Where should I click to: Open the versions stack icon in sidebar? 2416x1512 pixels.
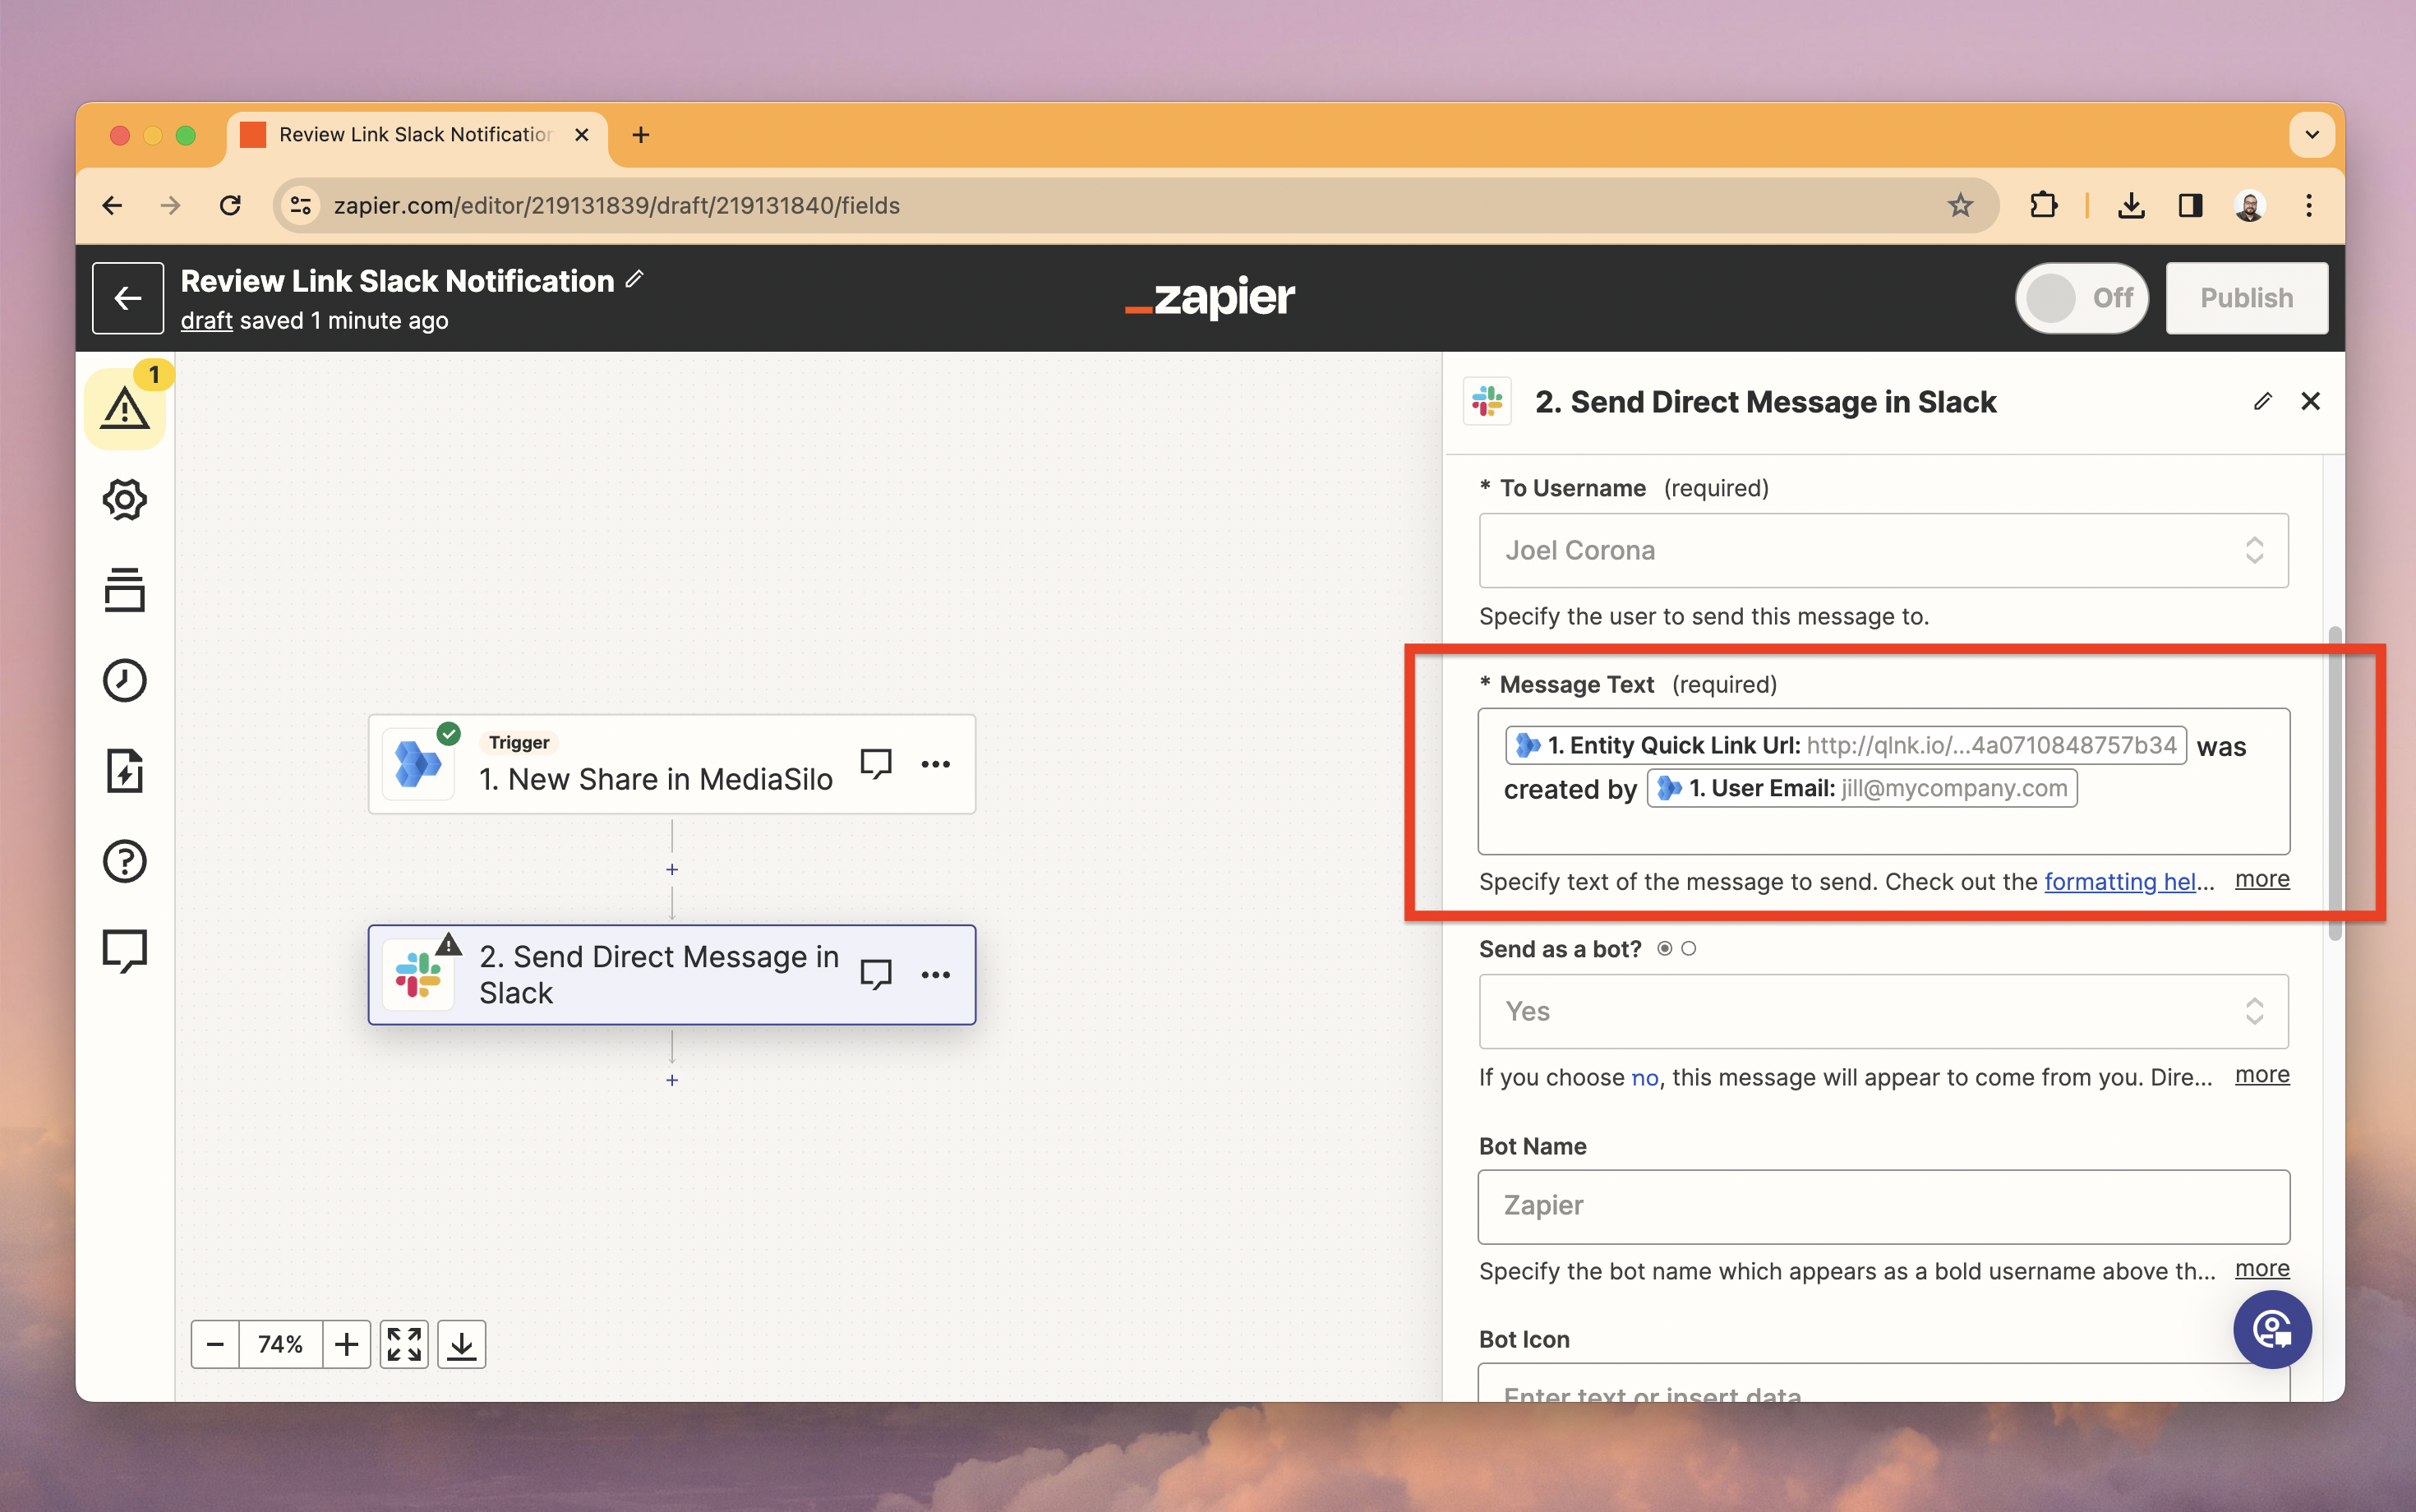coord(124,590)
